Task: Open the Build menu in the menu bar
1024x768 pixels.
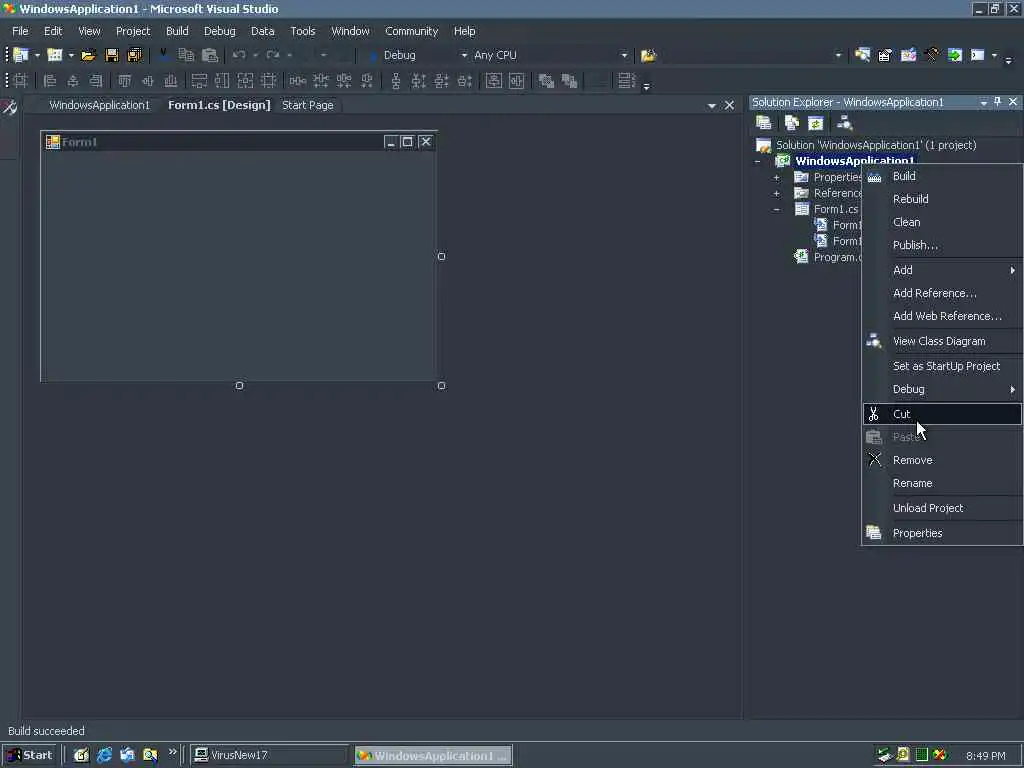Action: tap(177, 31)
